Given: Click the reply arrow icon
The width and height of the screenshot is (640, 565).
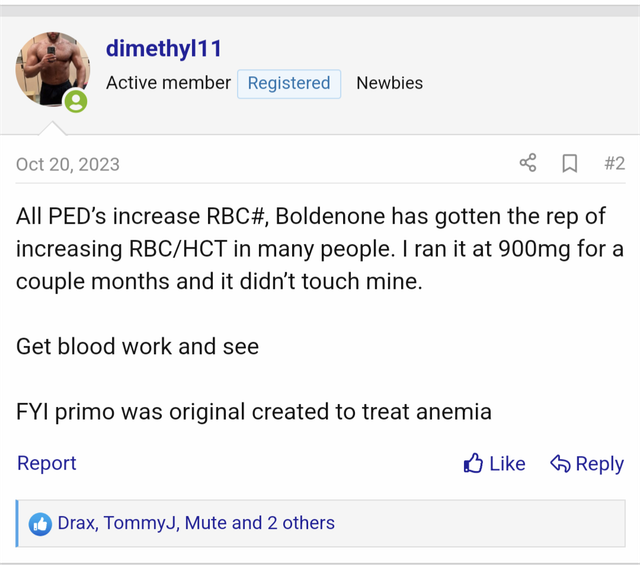Looking at the screenshot, I should [560, 463].
